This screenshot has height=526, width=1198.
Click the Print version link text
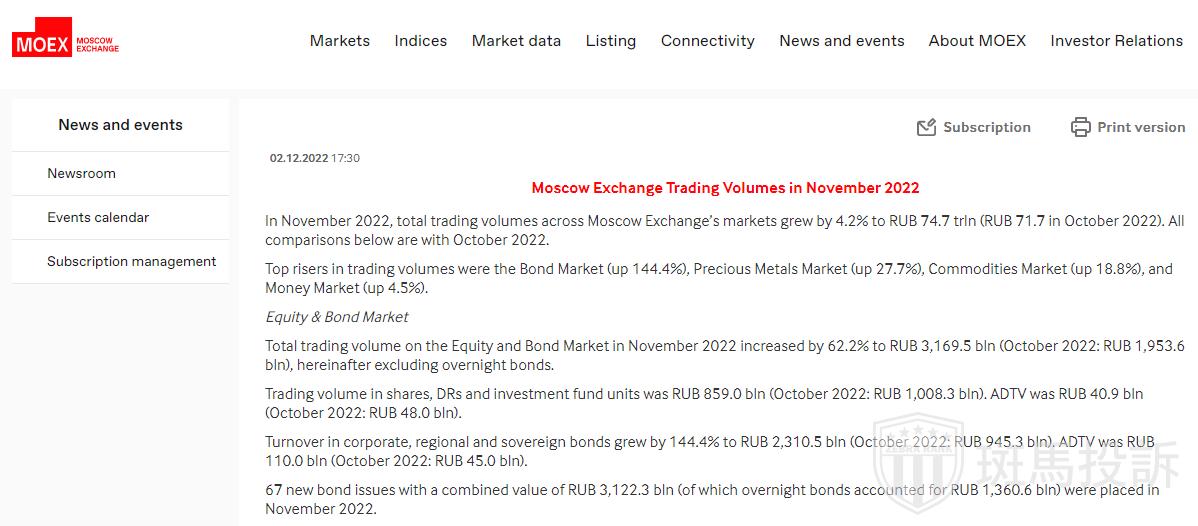pyautogui.click(x=1141, y=127)
